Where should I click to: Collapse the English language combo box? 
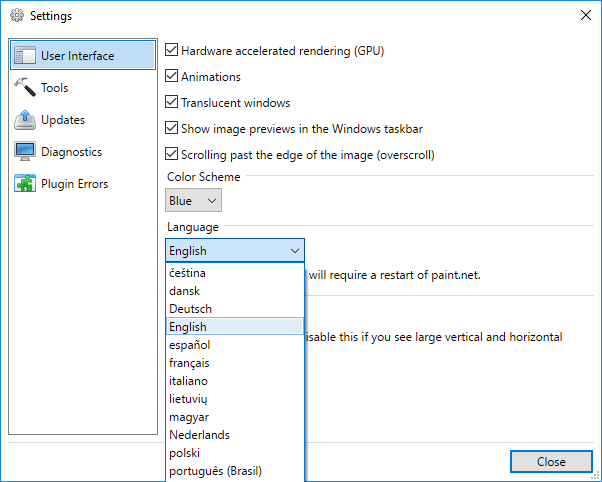pyautogui.click(x=235, y=250)
